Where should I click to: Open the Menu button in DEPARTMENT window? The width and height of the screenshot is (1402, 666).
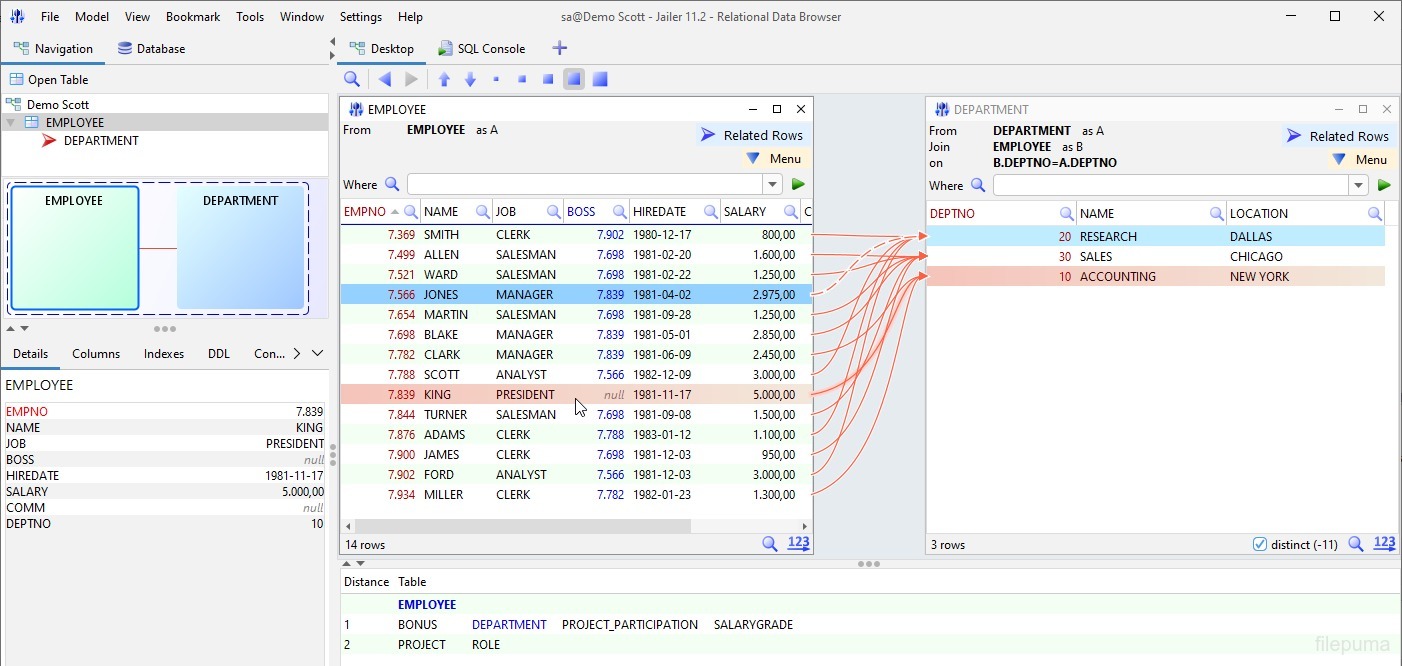pos(1360,159)
